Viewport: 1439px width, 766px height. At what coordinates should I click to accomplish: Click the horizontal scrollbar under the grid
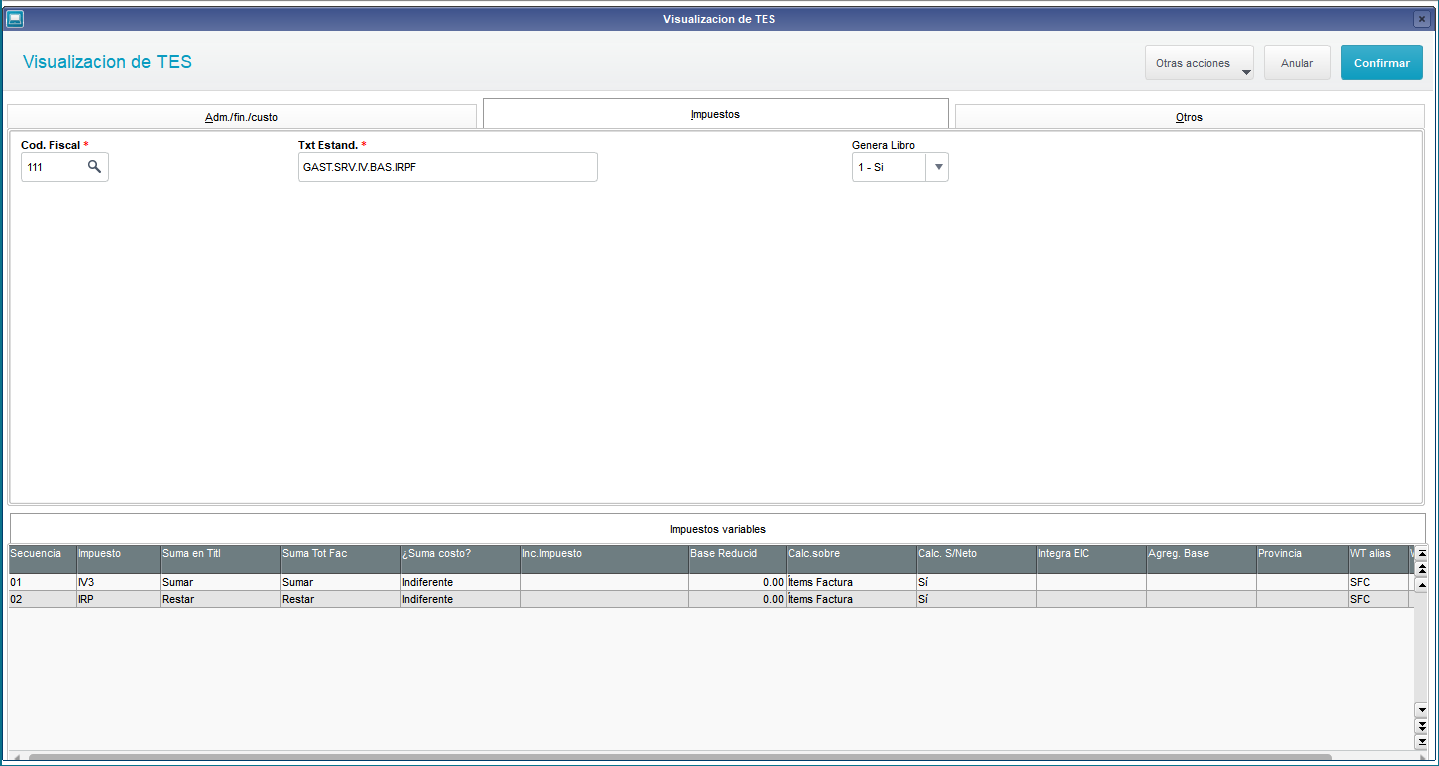point(680,758)
